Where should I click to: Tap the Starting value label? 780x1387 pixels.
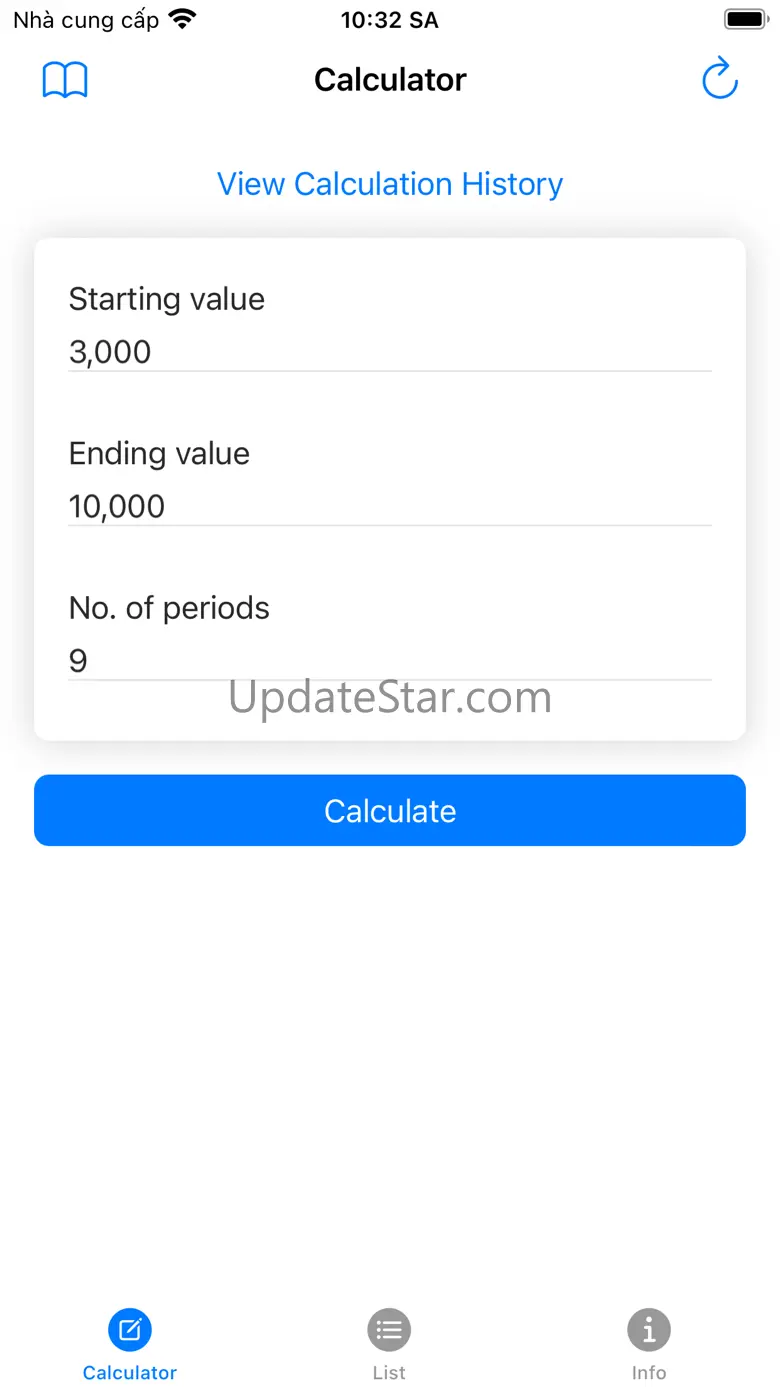pyautogui.click(x=167, y=299)
